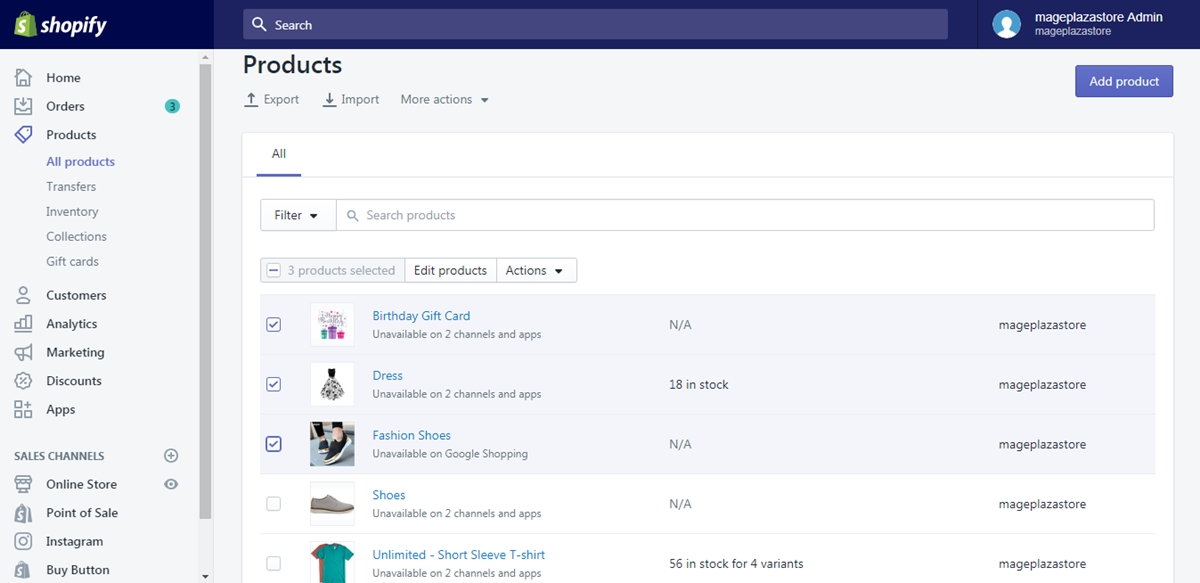Uncheck the Birthday Gift Card checkbox
This screenshot has width=1200, height=583.
click(273, 325)
